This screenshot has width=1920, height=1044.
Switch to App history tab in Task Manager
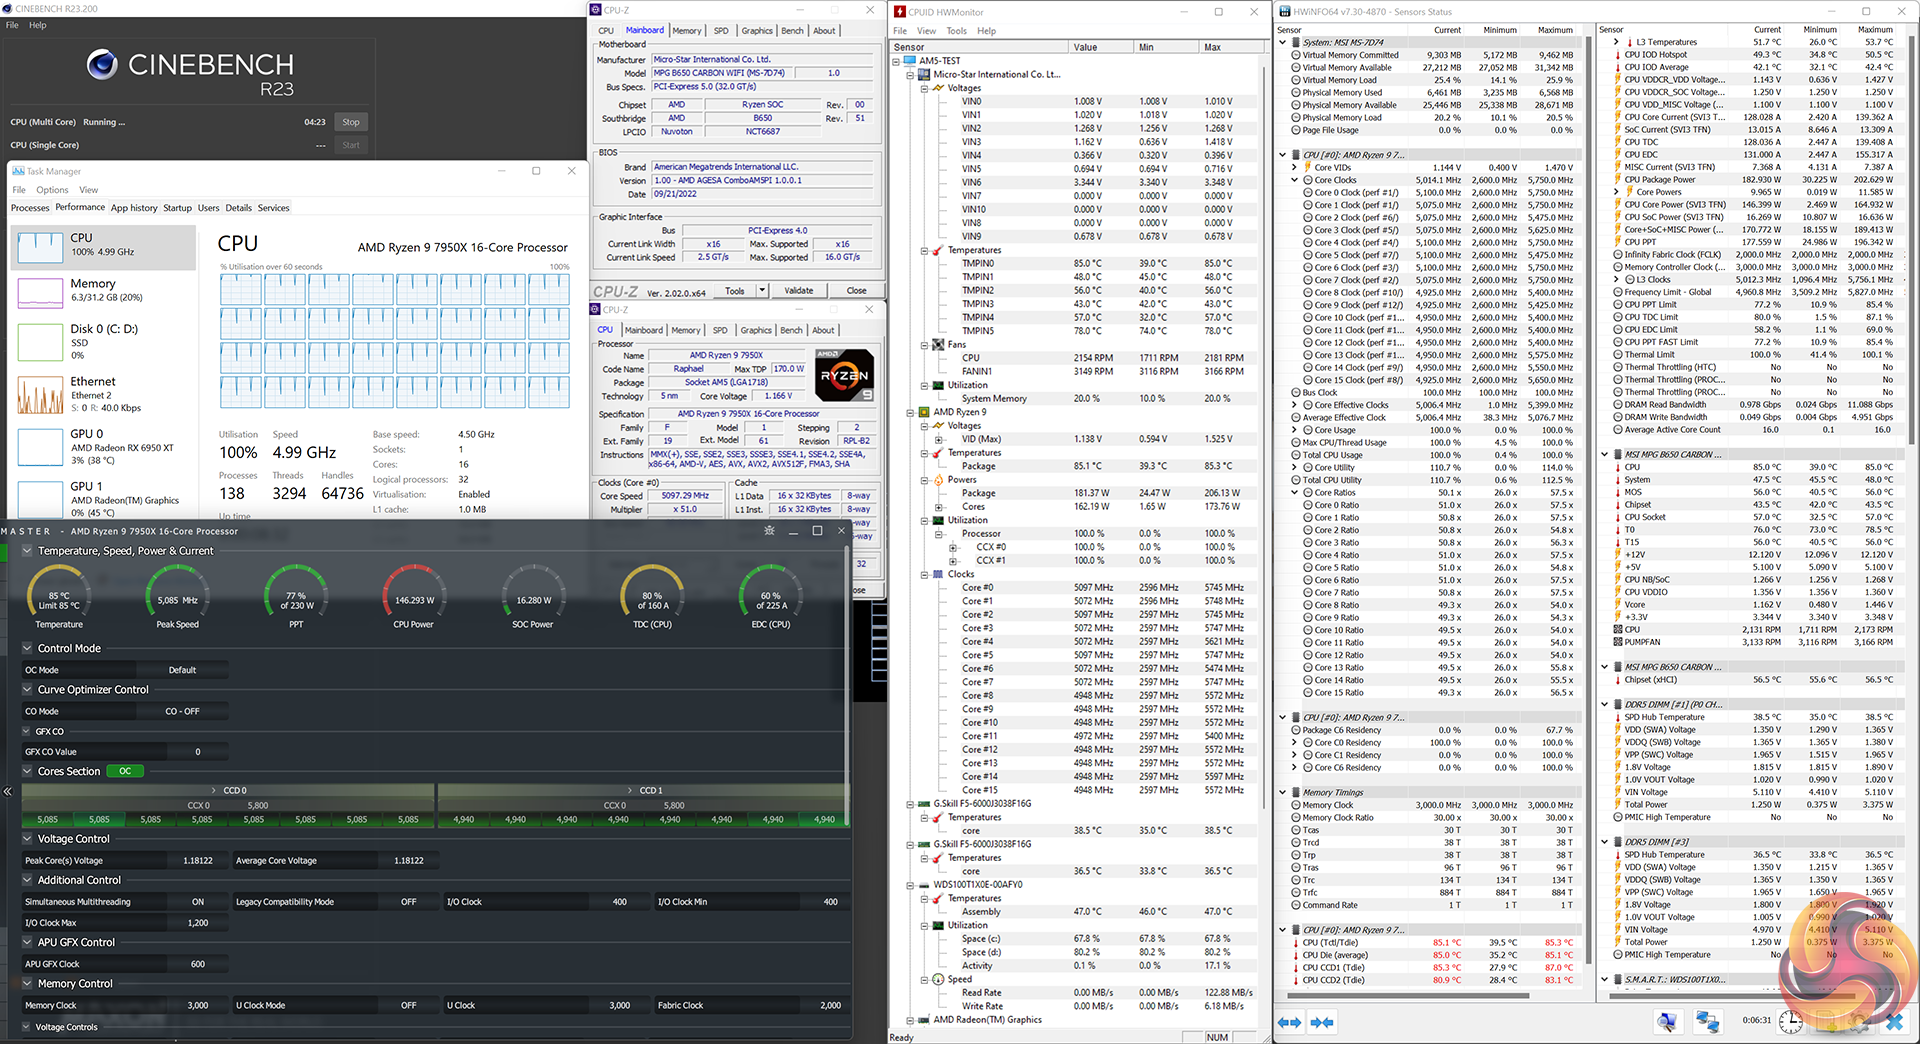pos(134,208)
